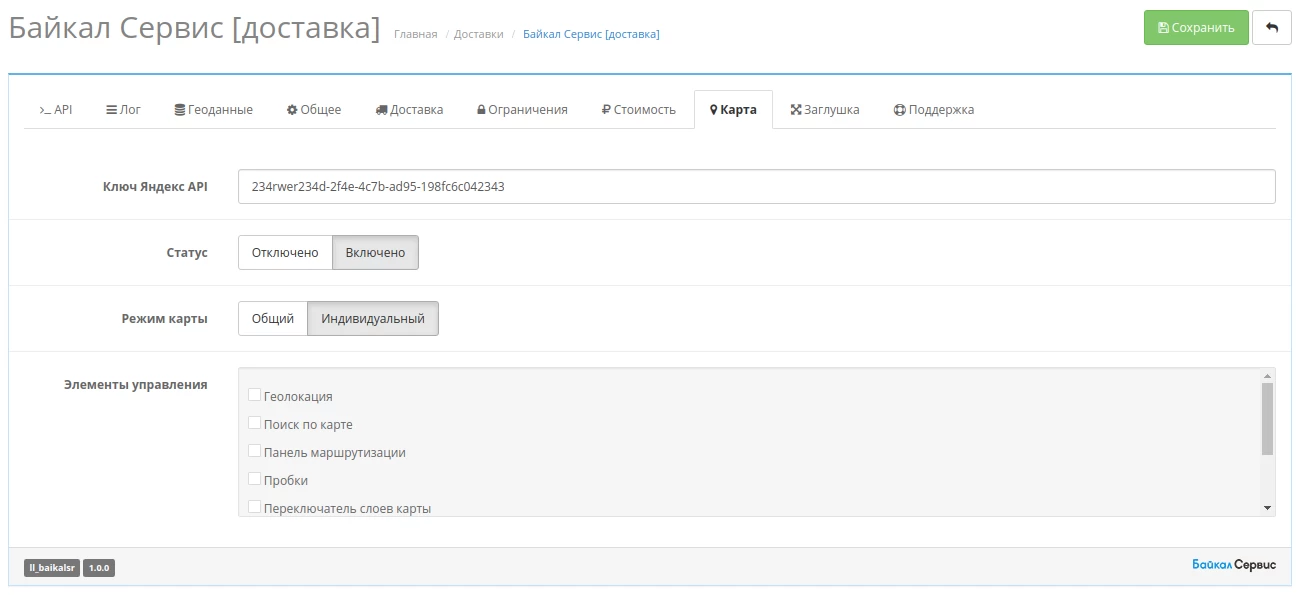Screen dimensions: 1300x595
Task: Open the Геоданные tab
Action: tap(213, 110)
